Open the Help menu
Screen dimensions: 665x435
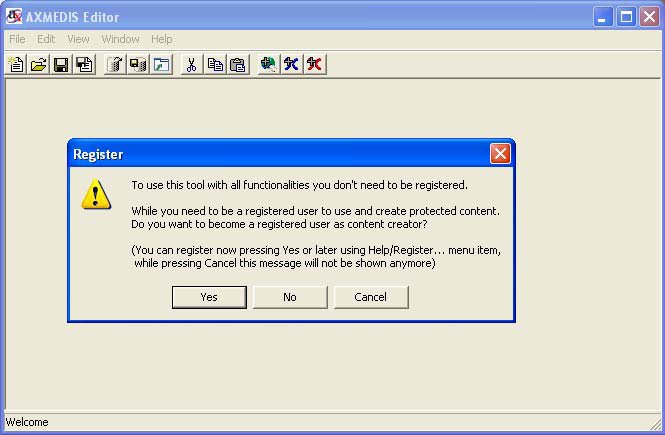tap(162, 39)
